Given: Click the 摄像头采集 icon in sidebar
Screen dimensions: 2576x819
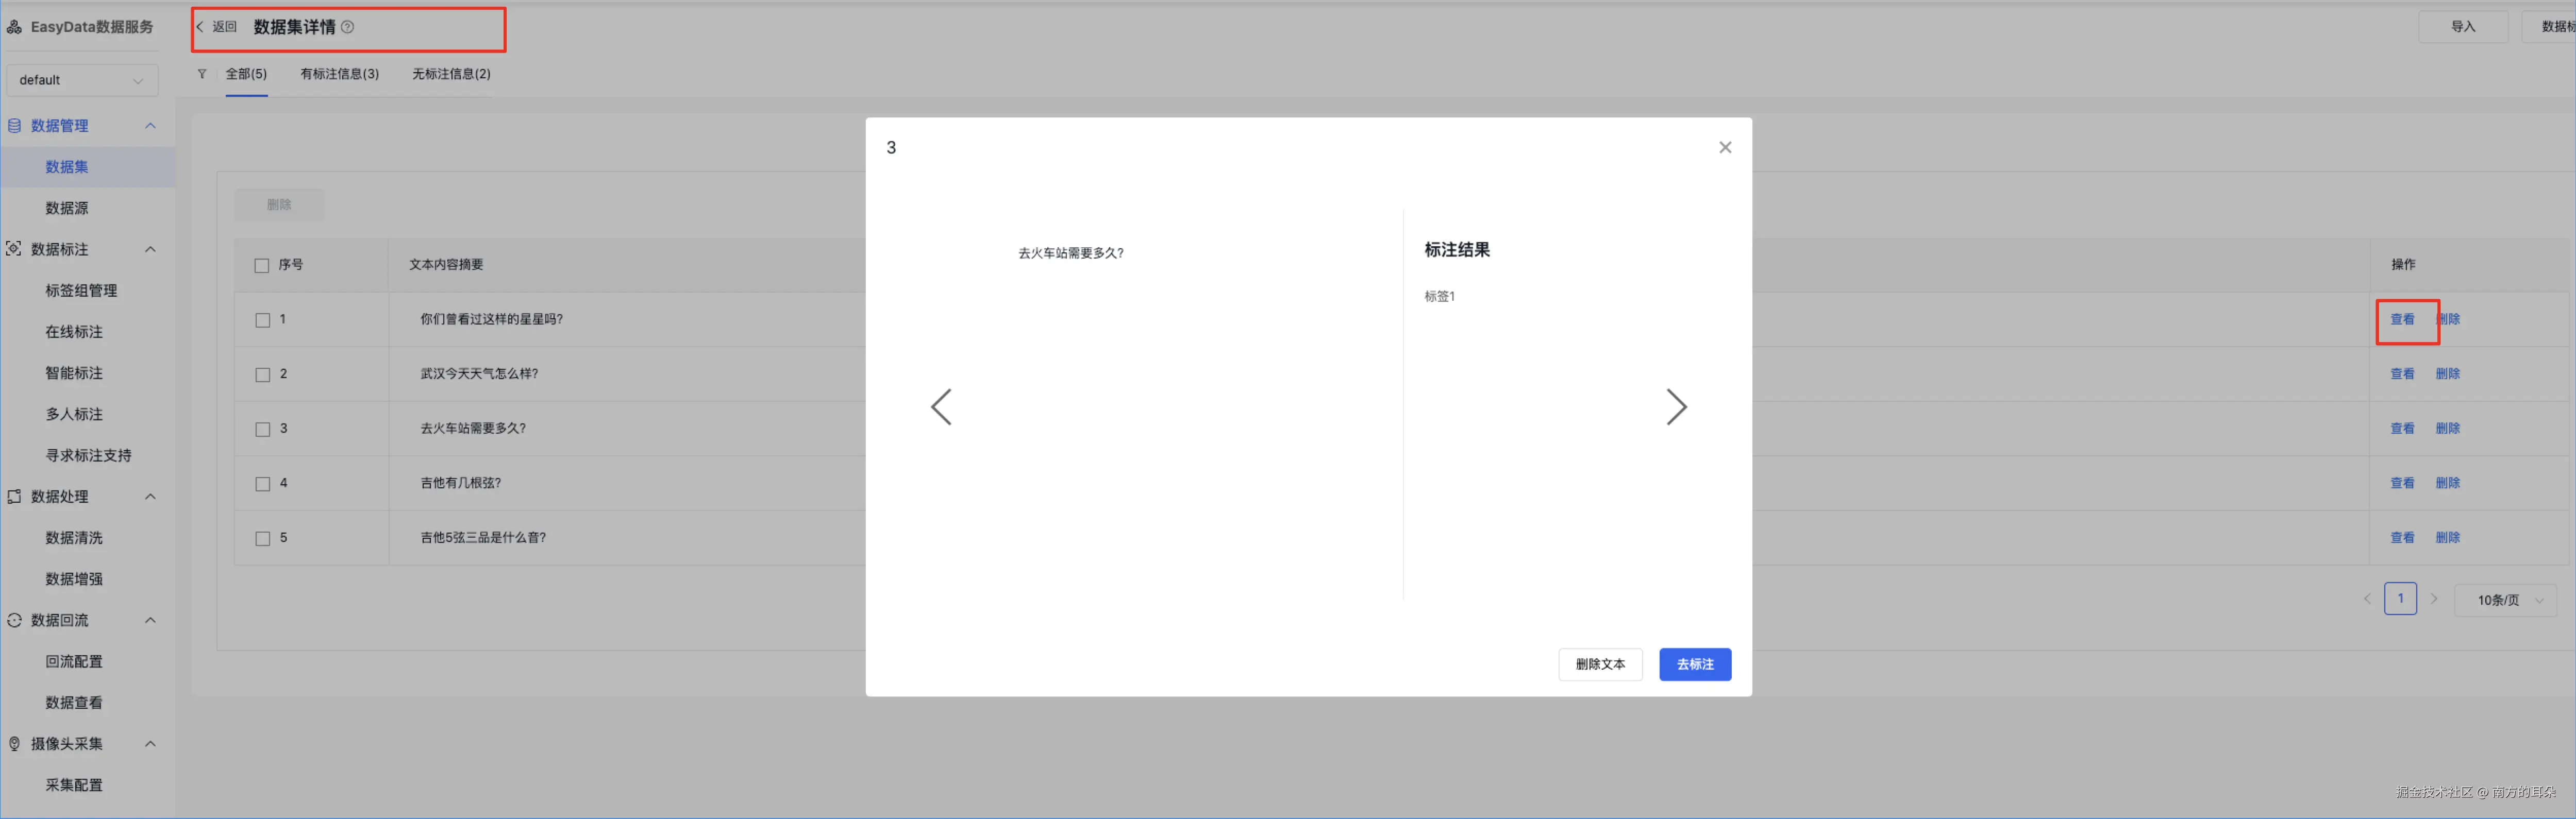Looking at the screenshot, I should click(14, 744).
